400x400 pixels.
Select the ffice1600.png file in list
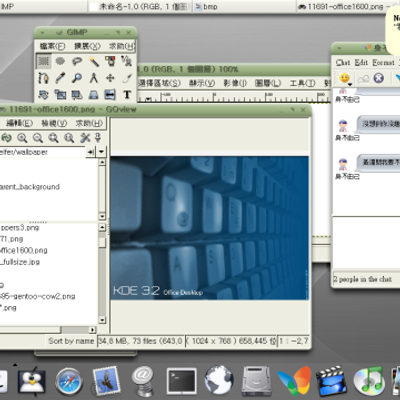tap(24, 250)
